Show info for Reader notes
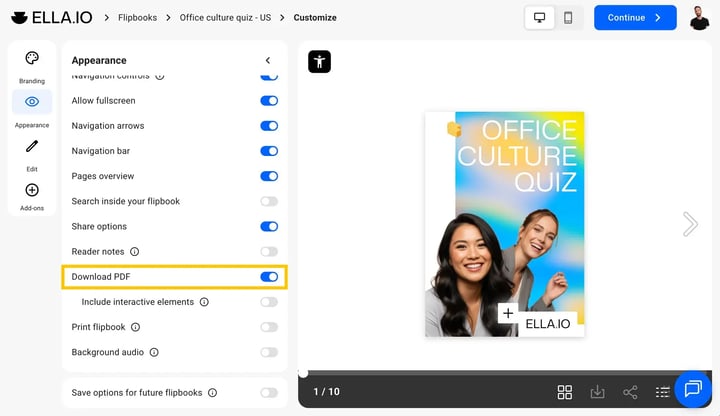 [135, 252]
